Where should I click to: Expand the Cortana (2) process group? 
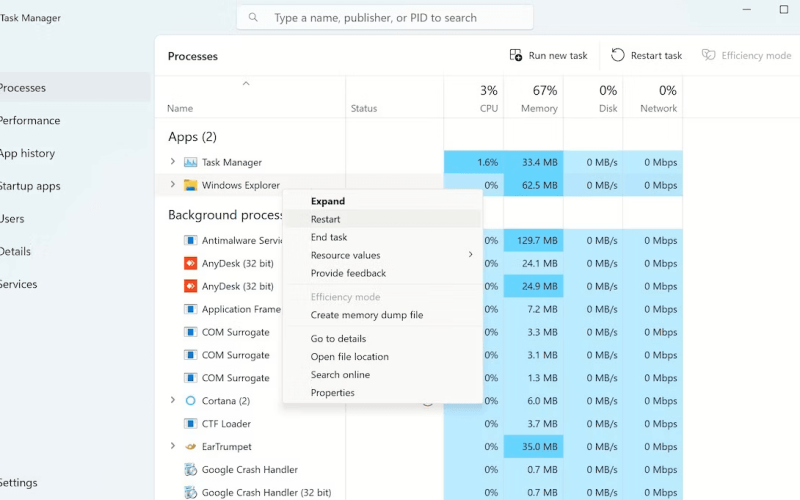tap(172, 401)
